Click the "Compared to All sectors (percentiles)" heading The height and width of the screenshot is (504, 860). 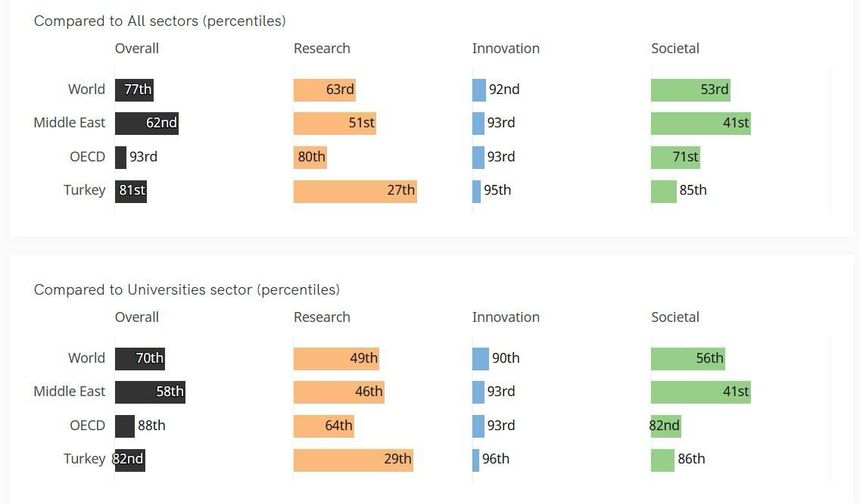pyautogui.click(x=160, y=21)
